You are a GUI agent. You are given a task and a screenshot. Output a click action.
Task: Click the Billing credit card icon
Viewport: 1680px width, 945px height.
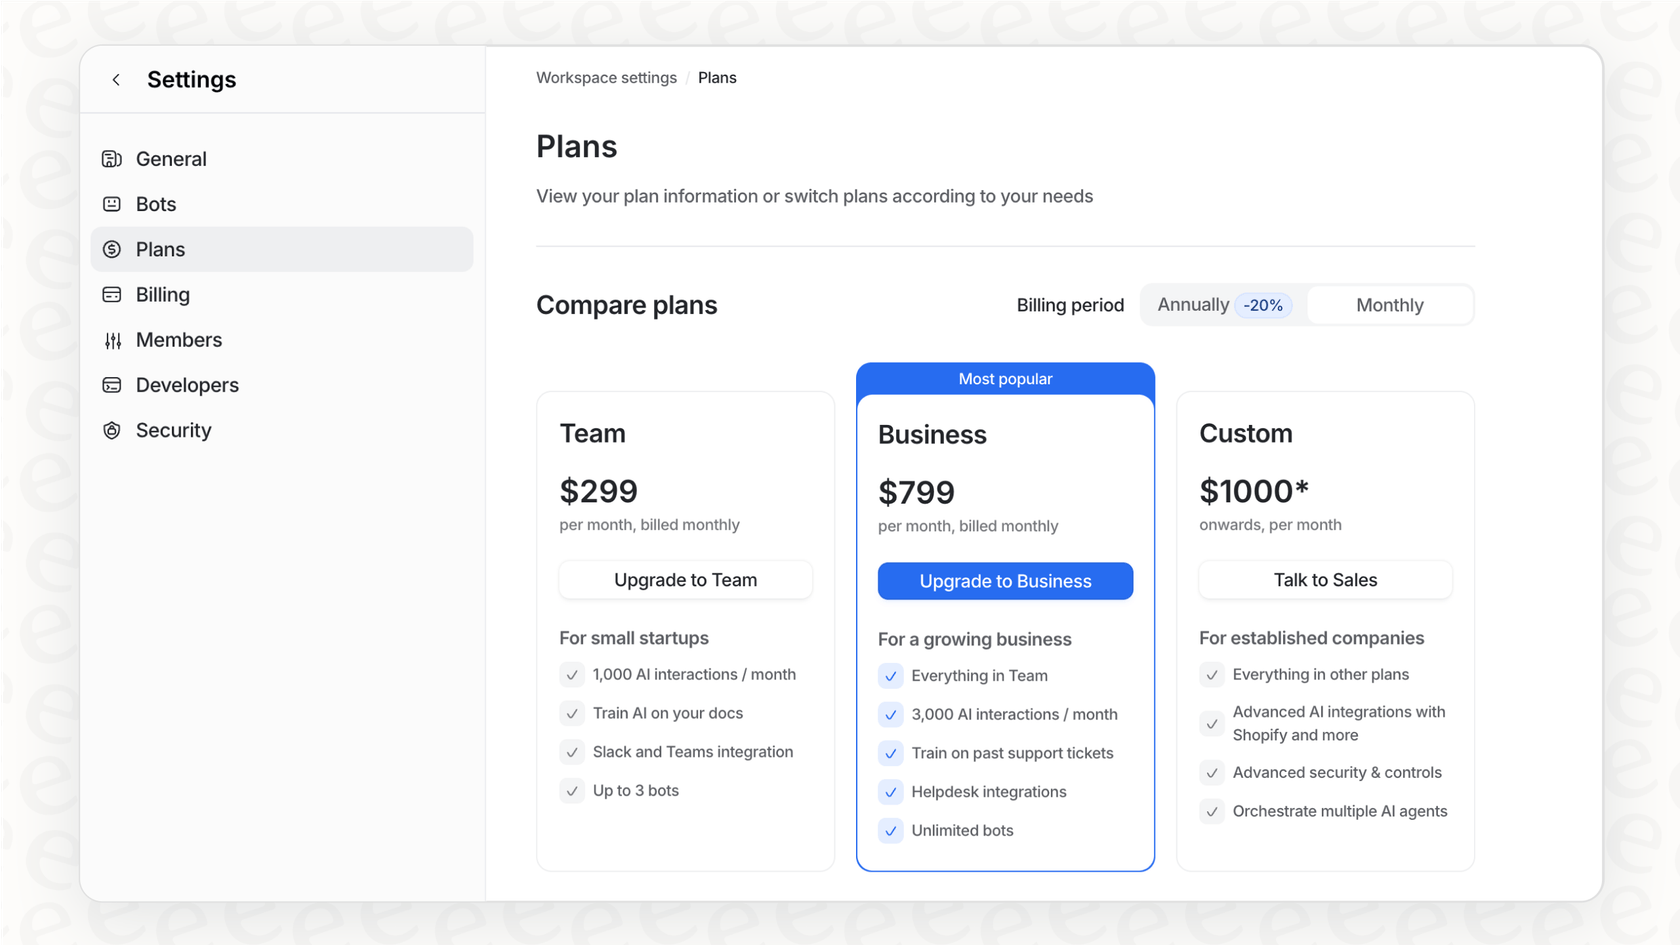click(x=112, y=294)
